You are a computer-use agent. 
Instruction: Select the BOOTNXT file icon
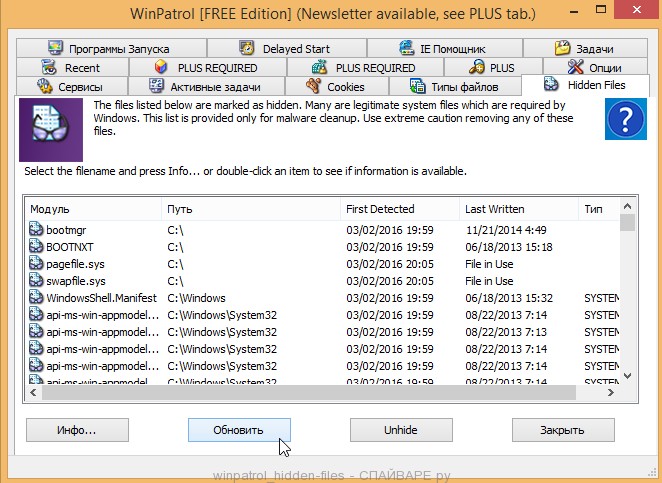(36, 246)
